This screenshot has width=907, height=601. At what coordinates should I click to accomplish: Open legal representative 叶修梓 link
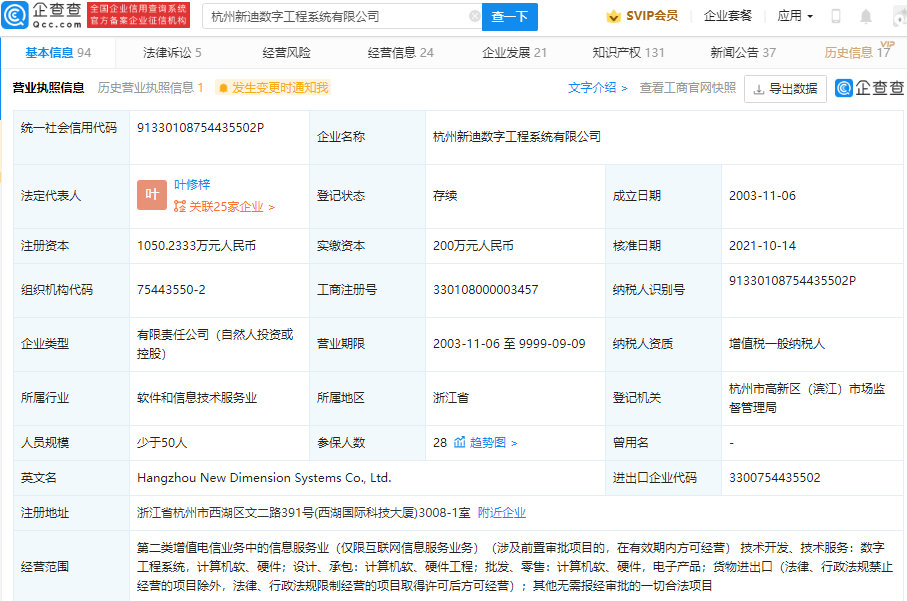[192, 185]
